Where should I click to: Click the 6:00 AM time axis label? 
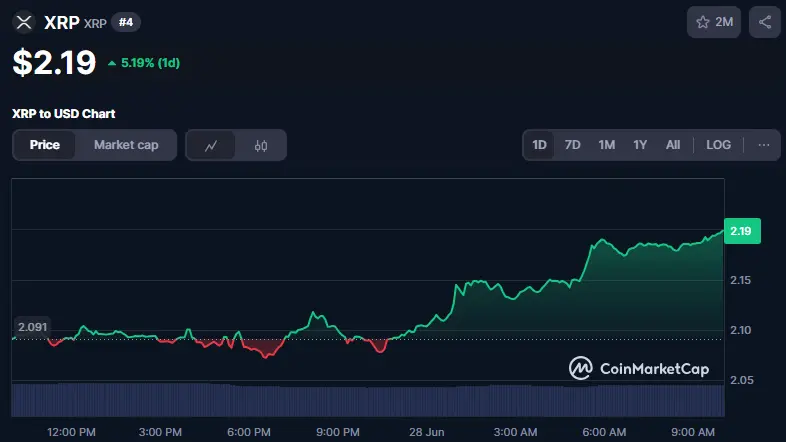pyautogui.click(x=604, y=432)
